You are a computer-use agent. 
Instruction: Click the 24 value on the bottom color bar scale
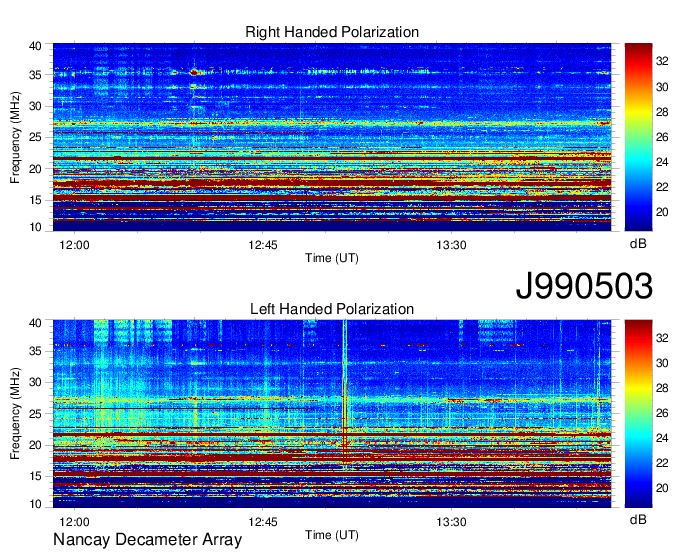point(662,438)
